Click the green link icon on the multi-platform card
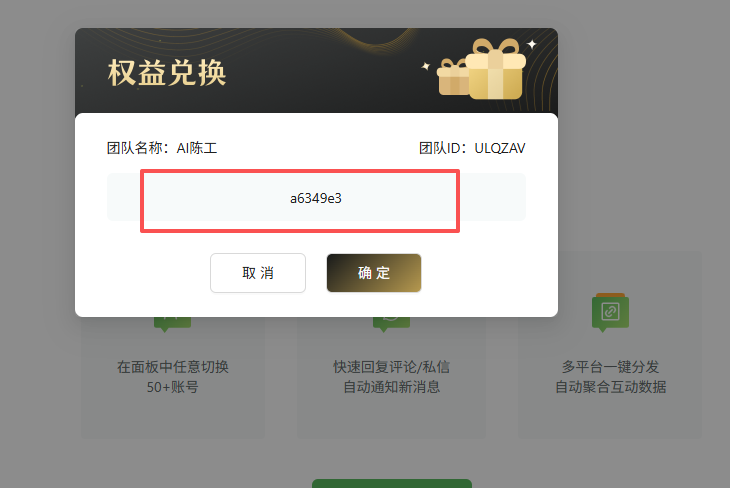Image resolution: width=730 pixels, height=488 pixels. pyautogui.click(x=610, y=312)
